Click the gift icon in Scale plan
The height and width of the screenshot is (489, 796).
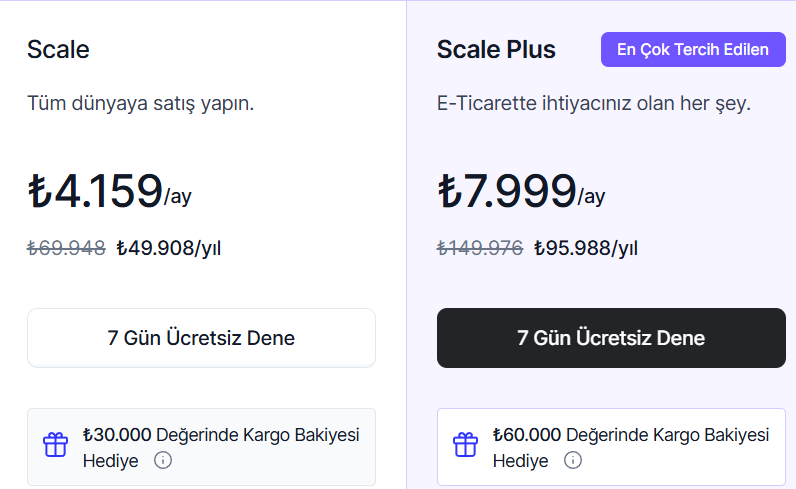pyautogui.click(x=55, y=445)
